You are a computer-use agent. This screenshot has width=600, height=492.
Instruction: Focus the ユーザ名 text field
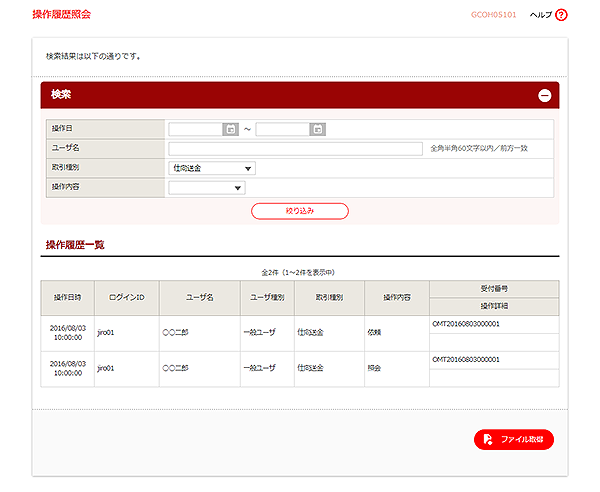coord(295,149)
